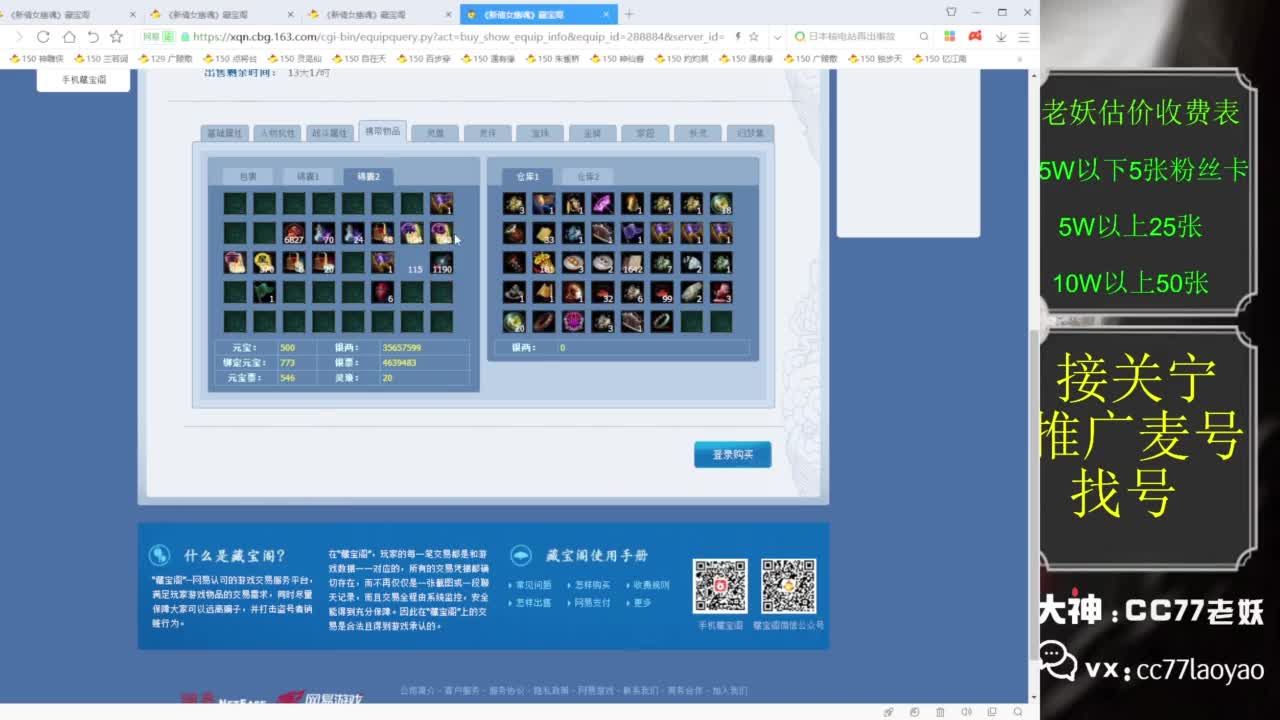Click the browser search input field

(860, 37)
